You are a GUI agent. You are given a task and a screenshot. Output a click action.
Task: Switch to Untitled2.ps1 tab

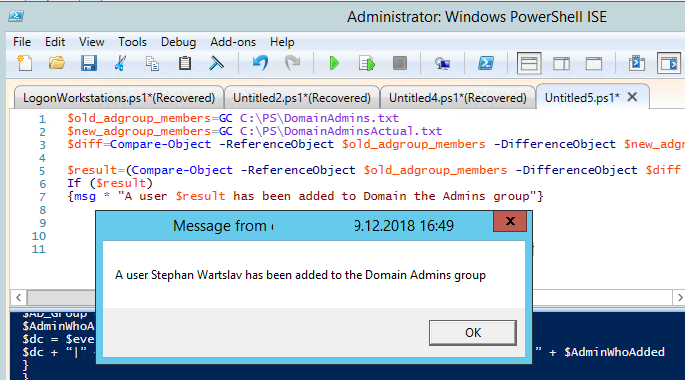coord(302,97)
